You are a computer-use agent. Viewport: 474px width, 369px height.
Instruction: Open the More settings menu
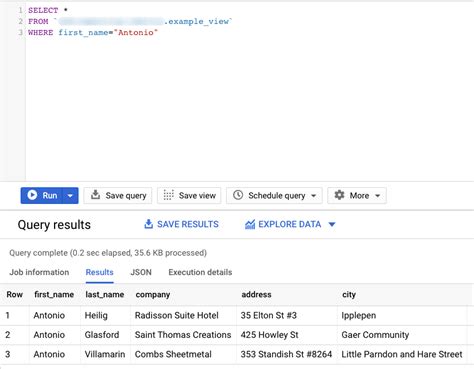(357, 195)
